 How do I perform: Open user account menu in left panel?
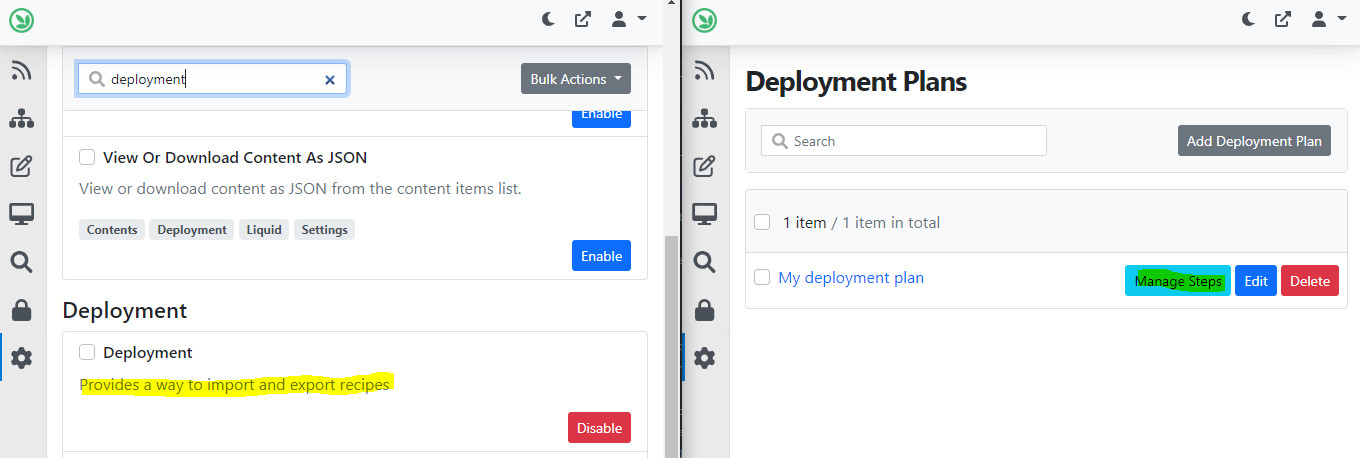[628, 19]
